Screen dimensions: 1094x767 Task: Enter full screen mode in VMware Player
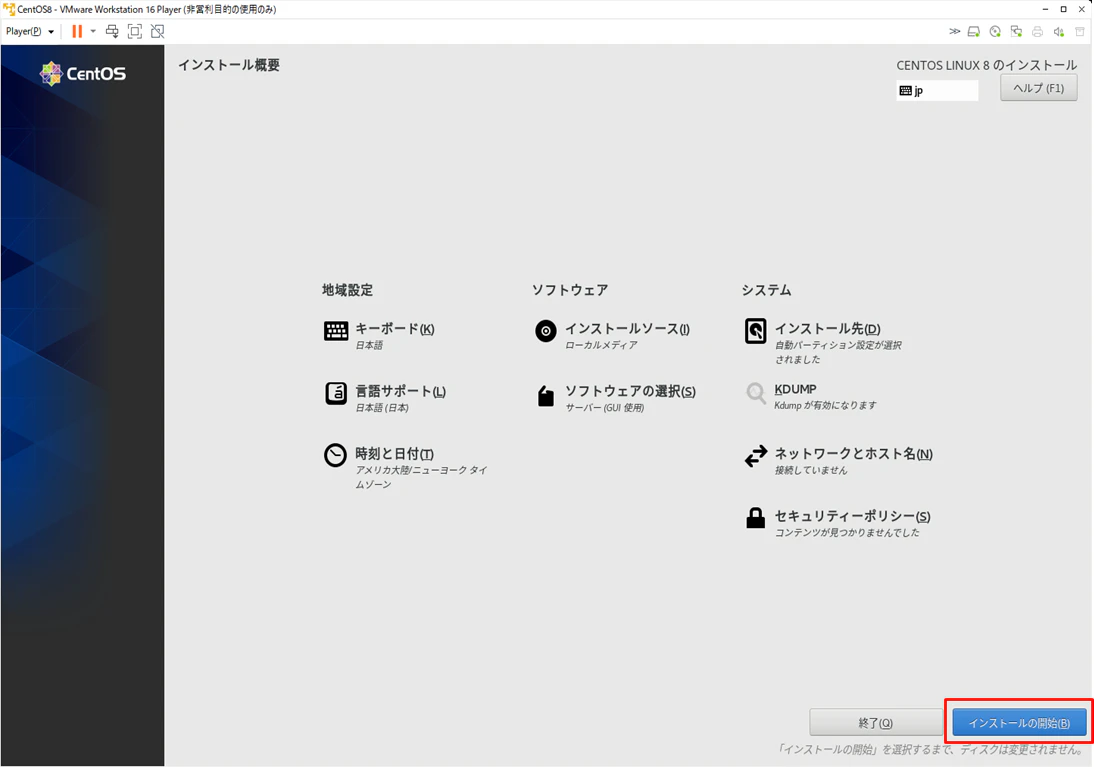click(135, 31)
